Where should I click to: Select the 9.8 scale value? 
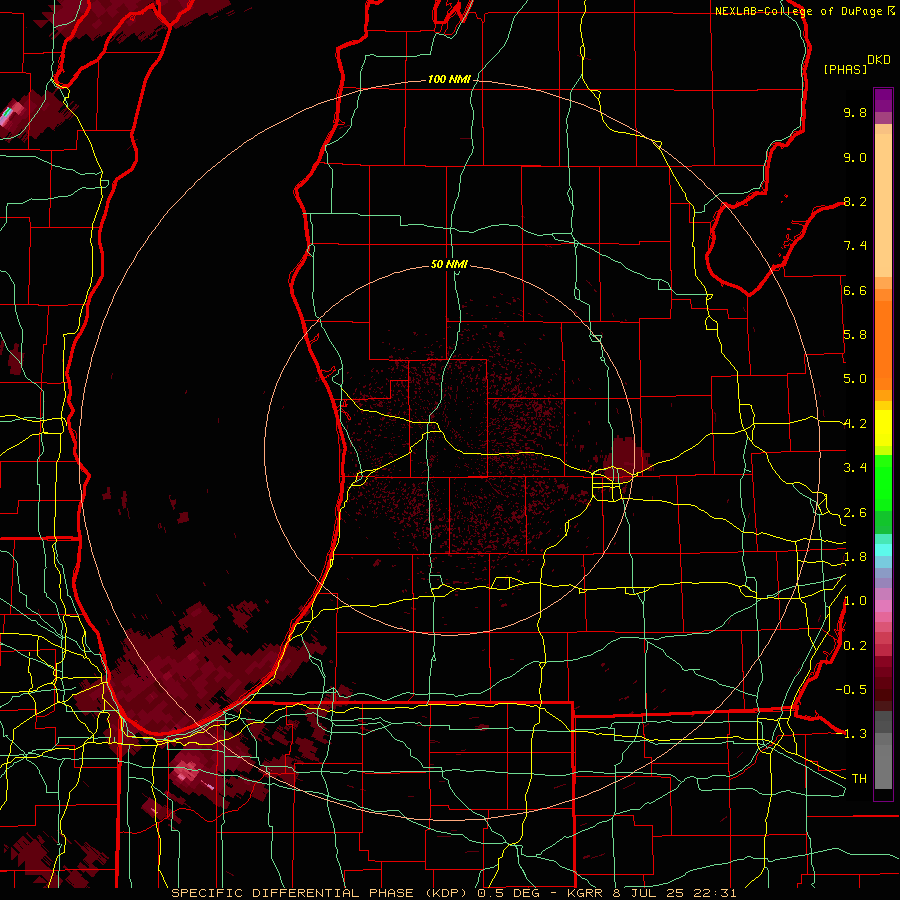click(855, 112)
